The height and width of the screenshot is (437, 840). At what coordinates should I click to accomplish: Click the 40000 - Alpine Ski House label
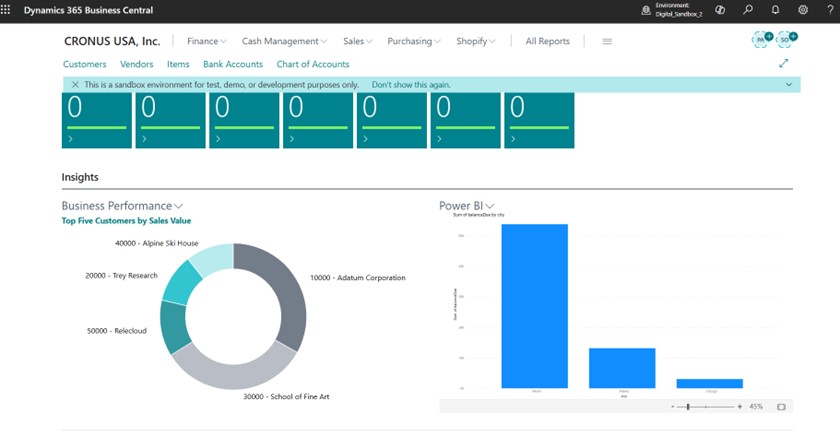(x=156, y=243)
